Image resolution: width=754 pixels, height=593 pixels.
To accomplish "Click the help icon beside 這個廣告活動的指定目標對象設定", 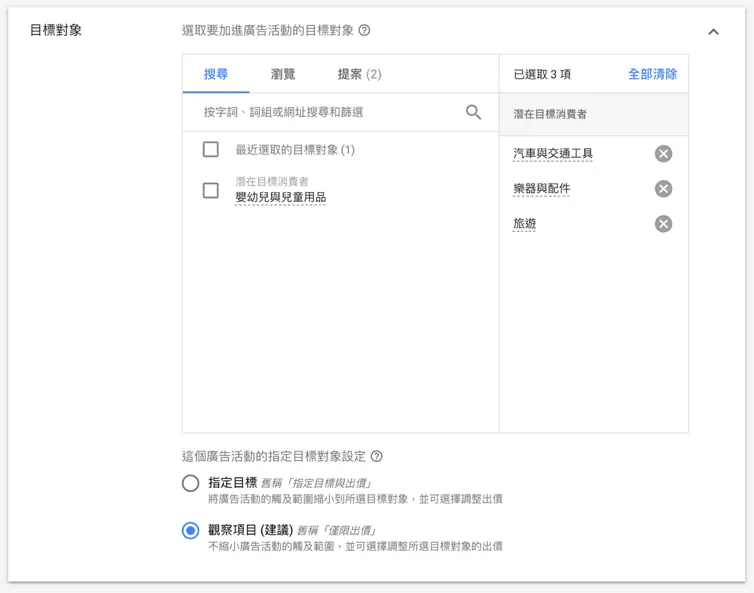I will click(377, 456).
